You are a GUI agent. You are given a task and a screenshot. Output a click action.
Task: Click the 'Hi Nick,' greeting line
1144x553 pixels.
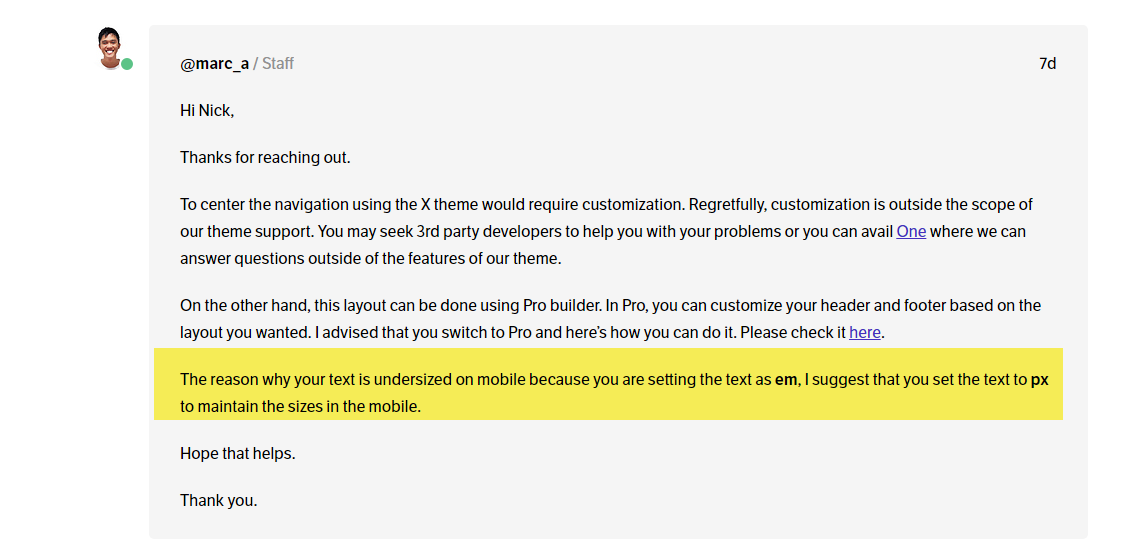point(207,111)
